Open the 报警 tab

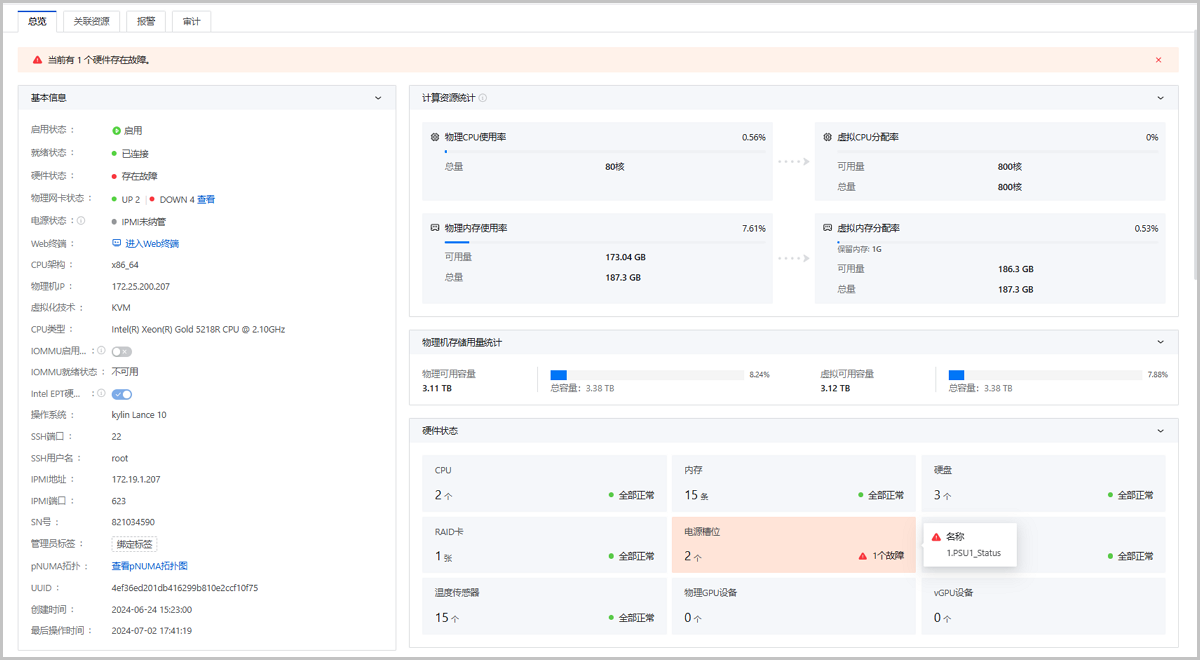tap(146, 21)
